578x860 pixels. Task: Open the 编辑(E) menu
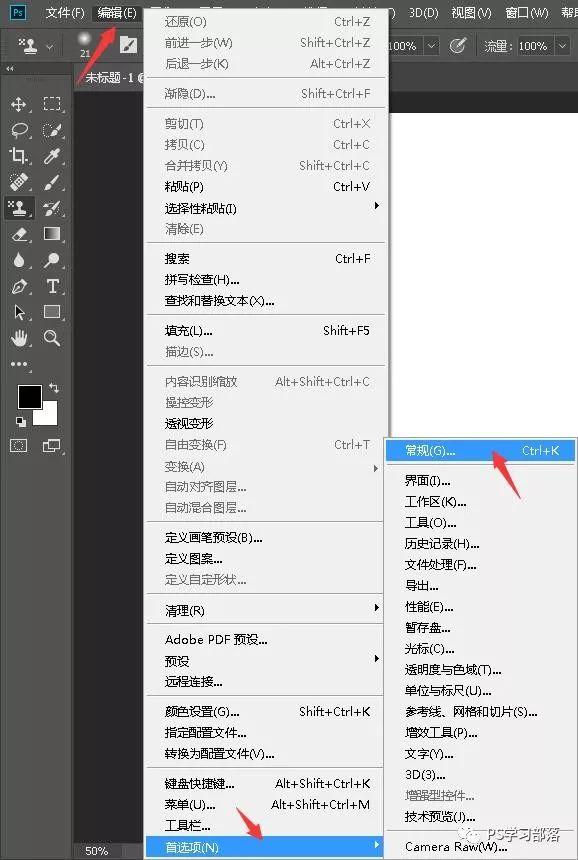click(x=117, y=12)
